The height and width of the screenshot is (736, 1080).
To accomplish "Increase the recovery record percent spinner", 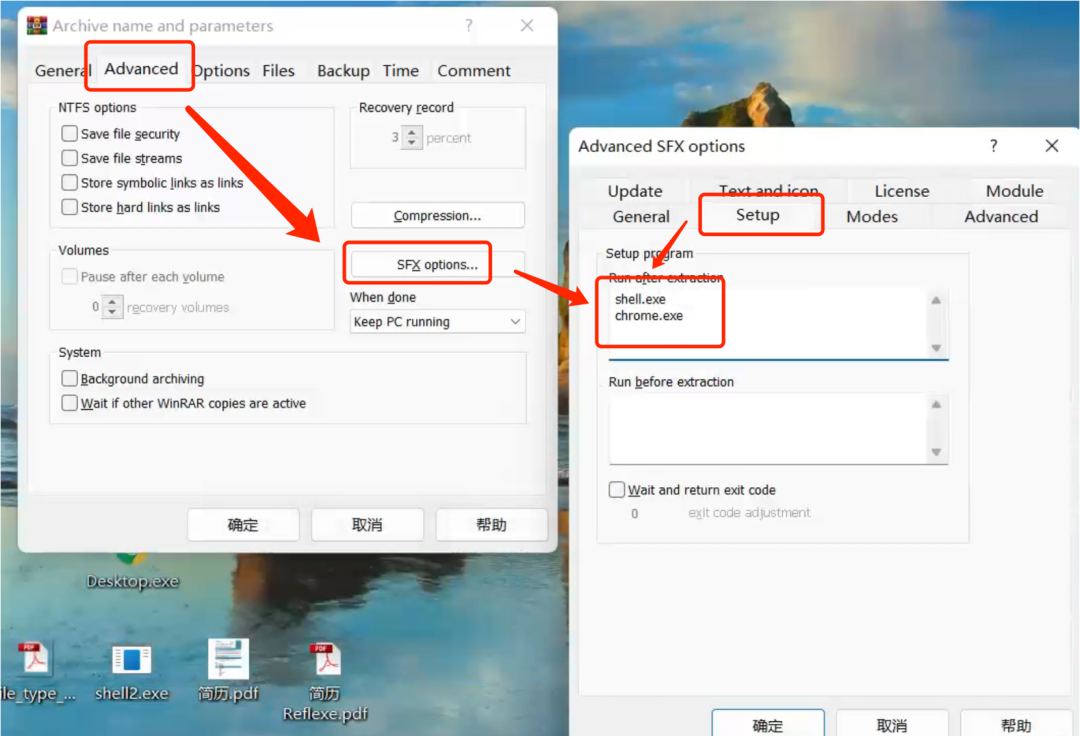I will 412,132.
